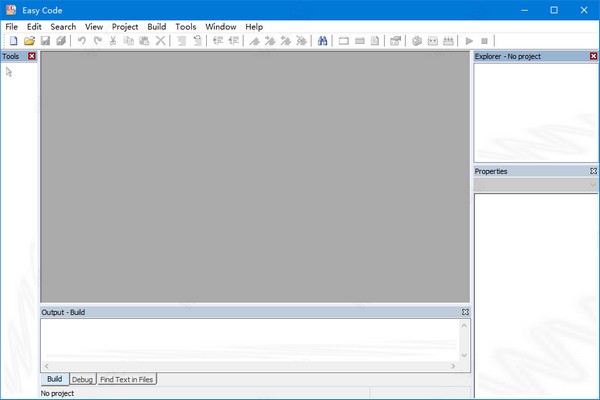The image size is (600, 400).
Task: Toggle the Output panel dock button
Action: point(465,312)
